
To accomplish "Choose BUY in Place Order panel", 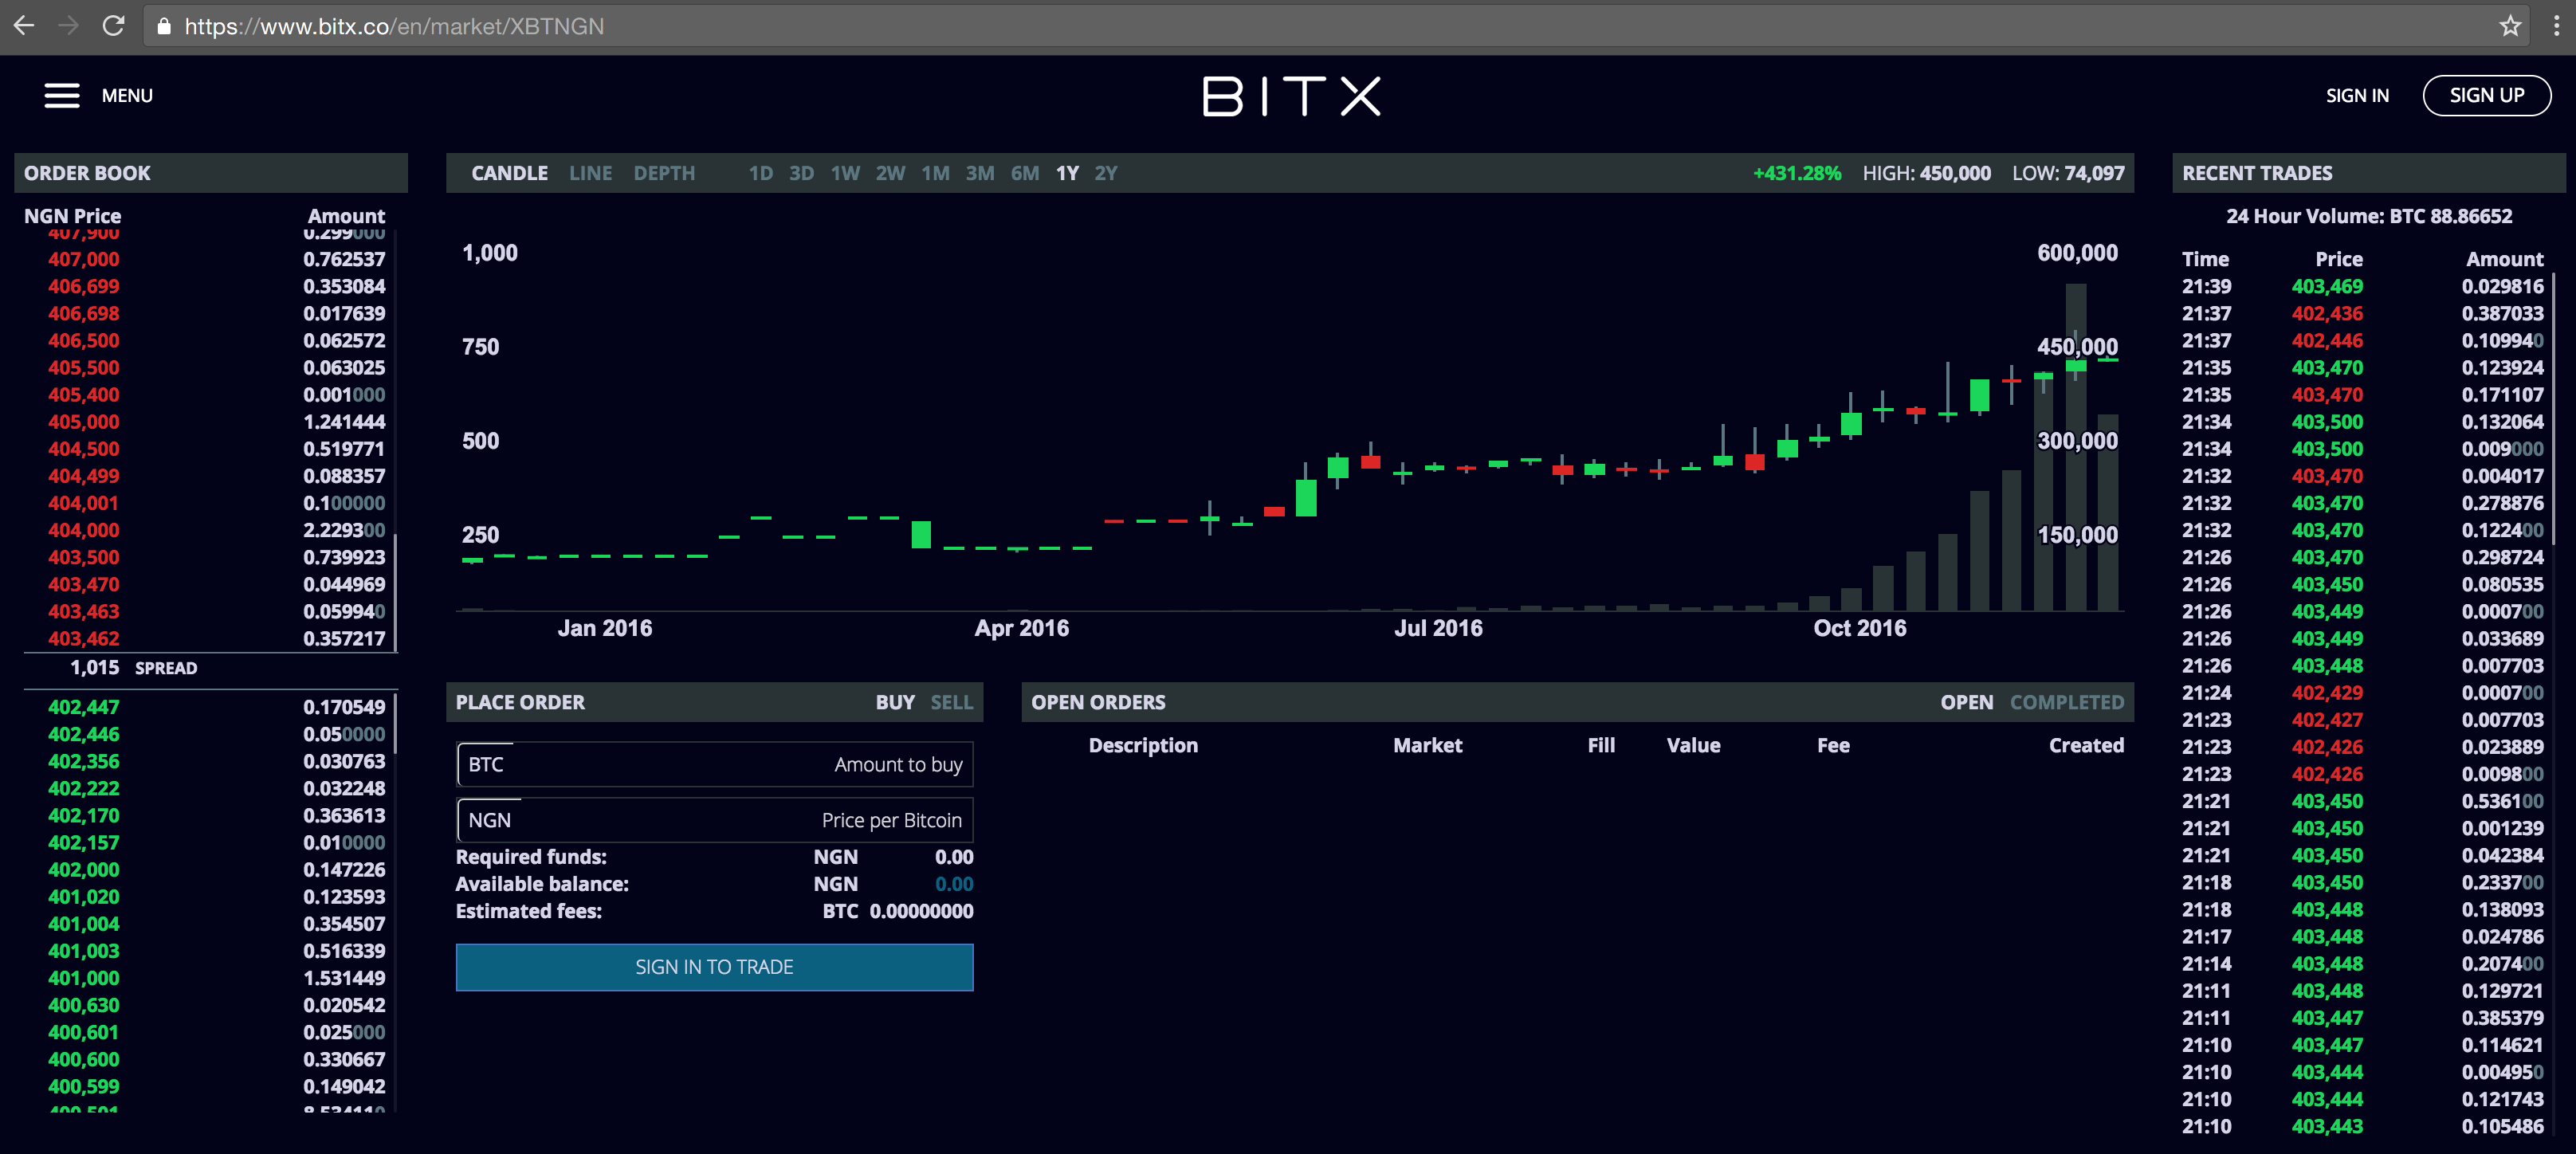I will (x=895, y=702).
